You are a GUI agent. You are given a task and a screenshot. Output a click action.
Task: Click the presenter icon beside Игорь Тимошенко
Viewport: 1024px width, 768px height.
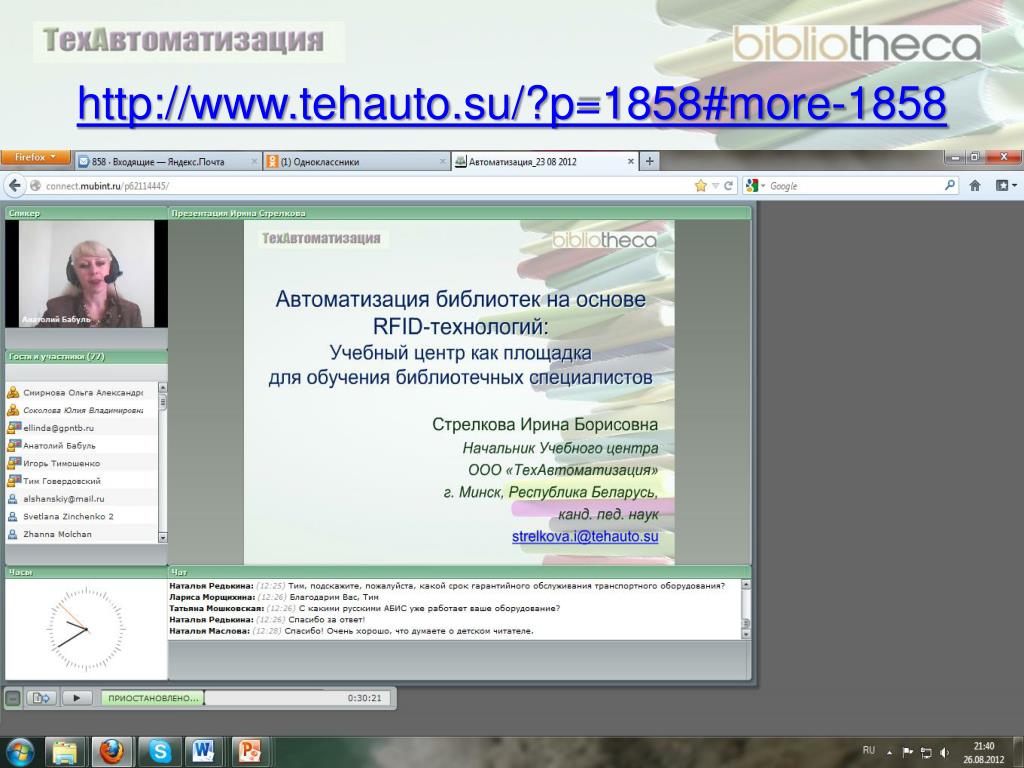click(13, 462)
